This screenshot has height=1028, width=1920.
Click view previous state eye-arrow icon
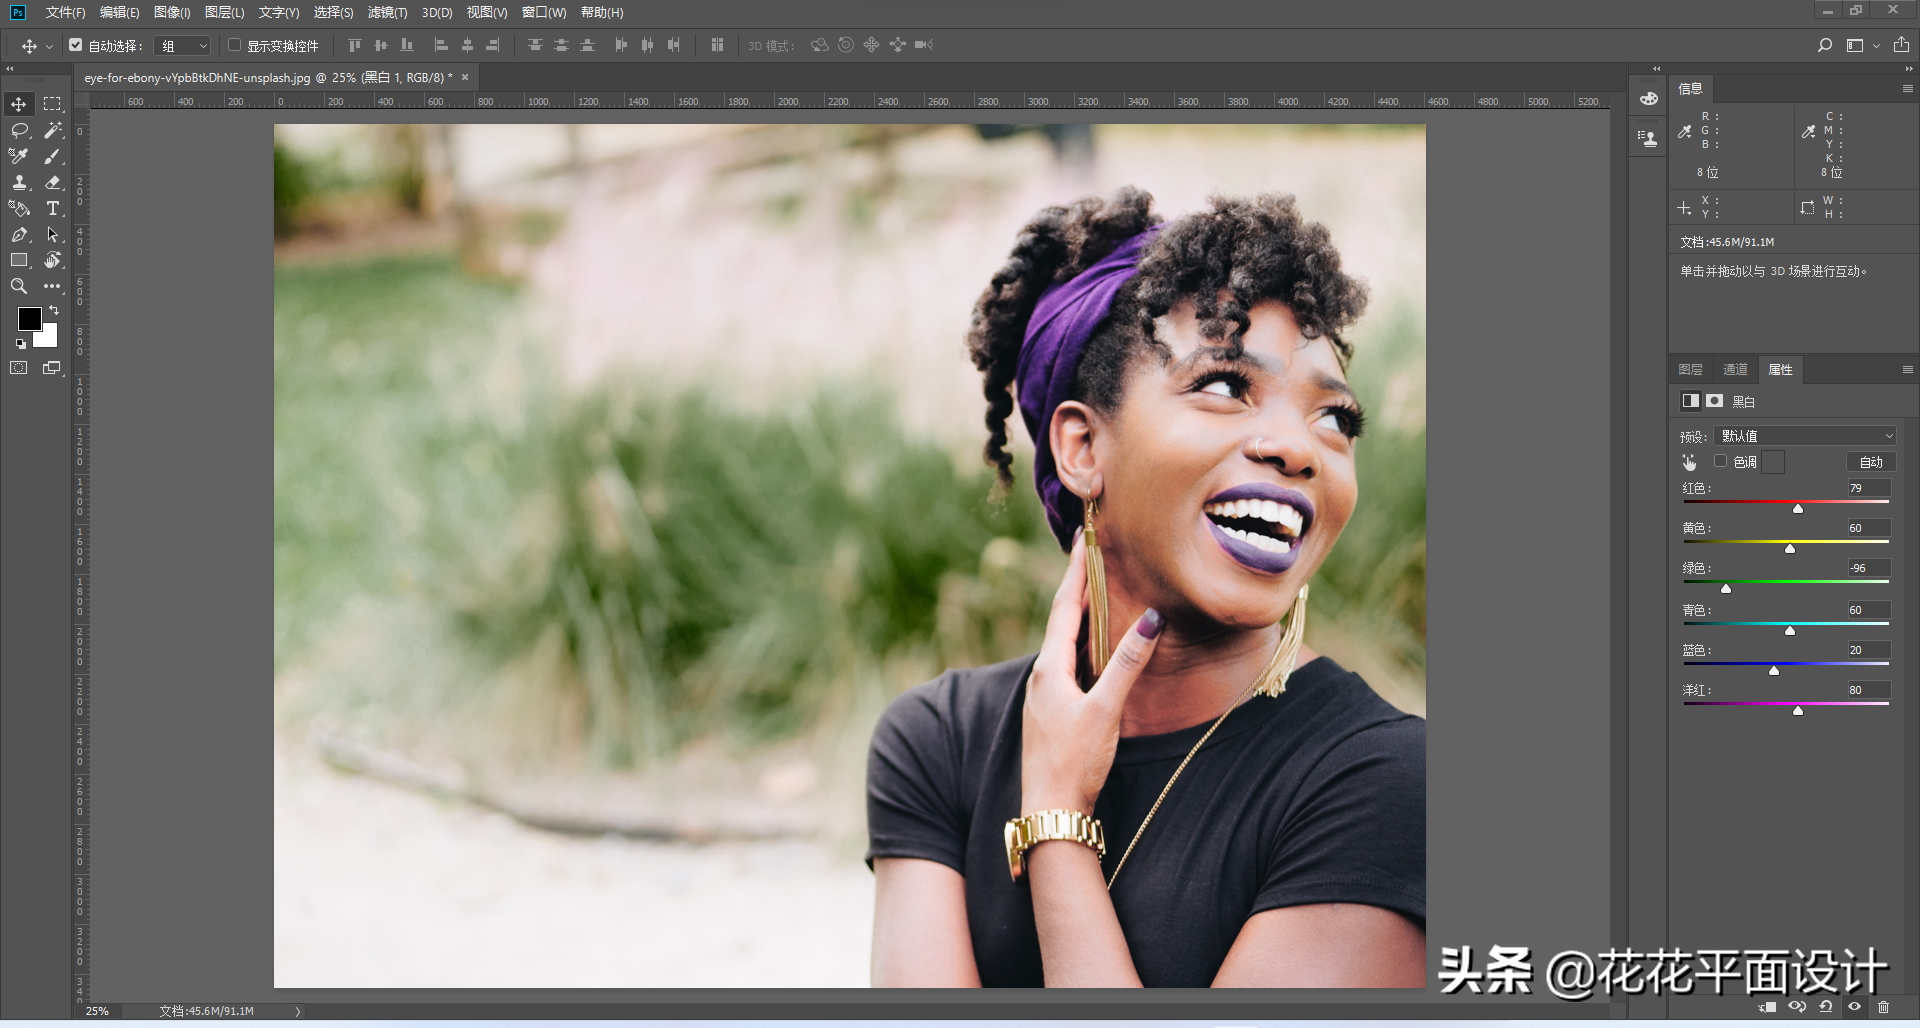[x=1797, y=1007]
